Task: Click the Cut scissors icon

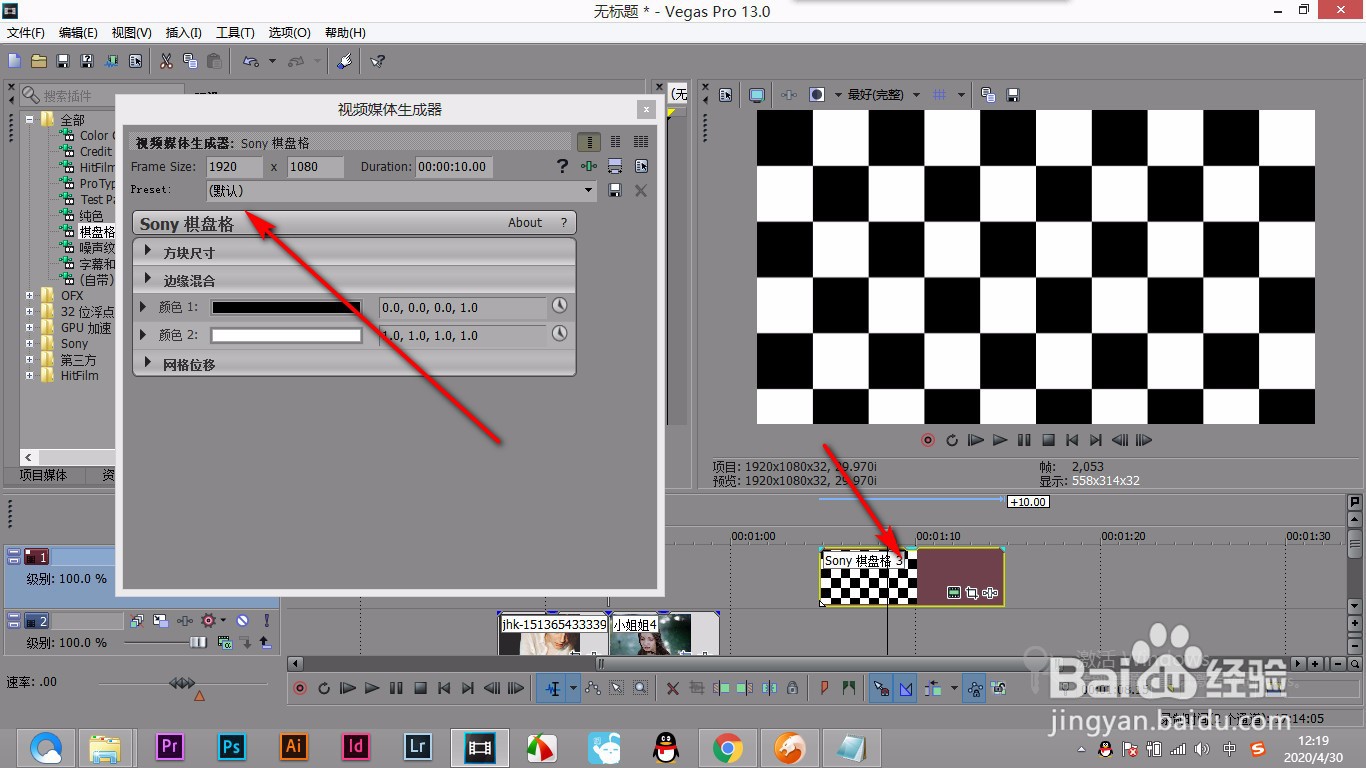Action: (166, 61)
